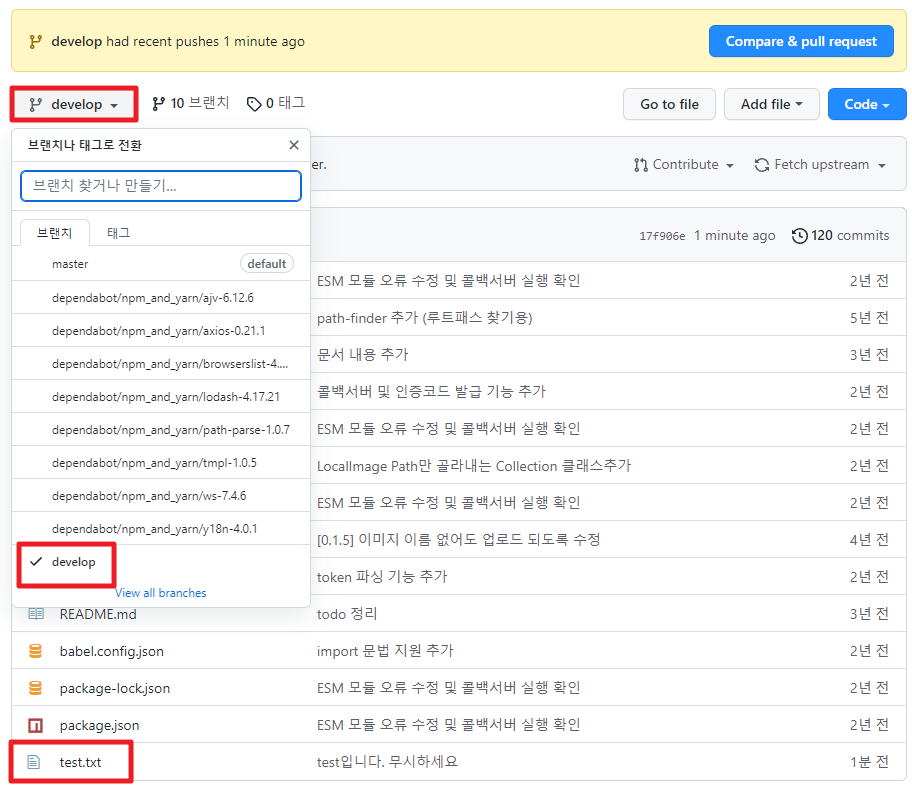Expand the Add file dropdown
This screenshot has width=912, height=787.
pyautogui.click(x=771, y=104)
